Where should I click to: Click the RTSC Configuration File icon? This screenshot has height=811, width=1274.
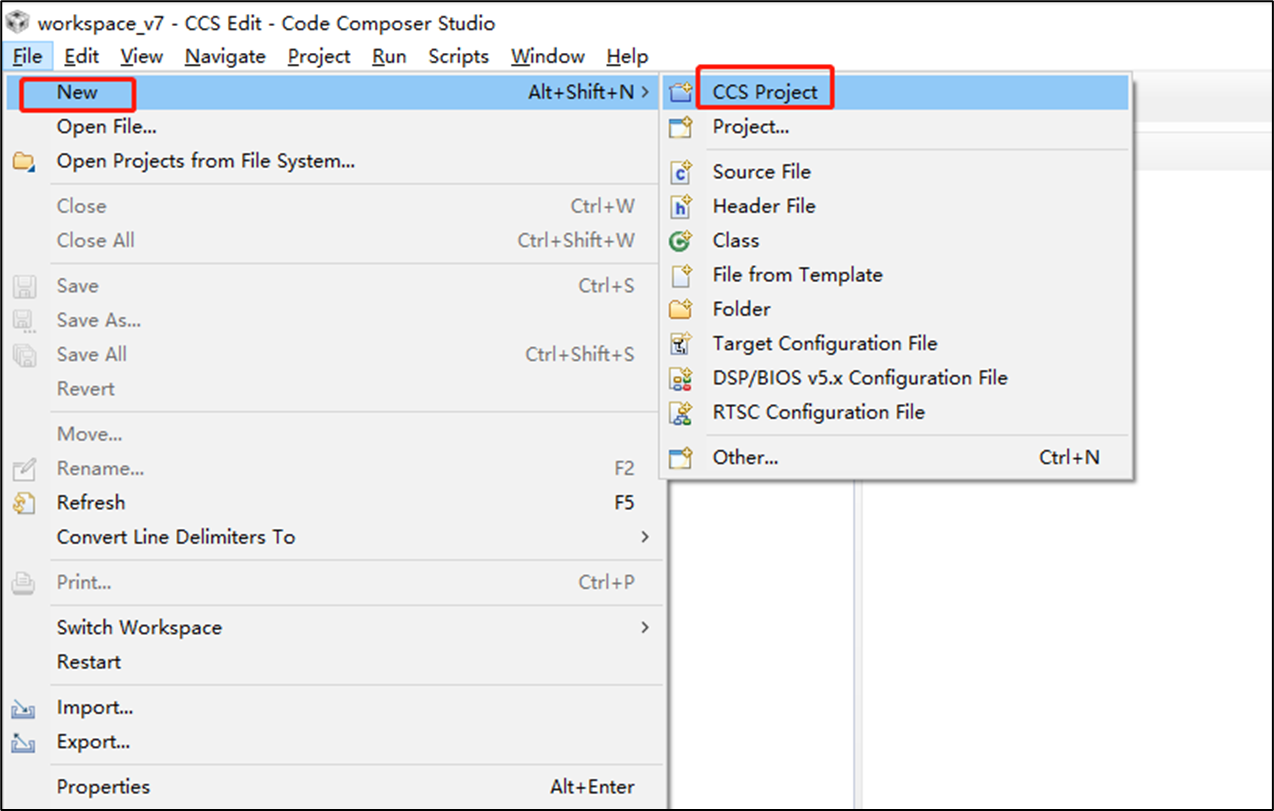(x=681, y=412)
